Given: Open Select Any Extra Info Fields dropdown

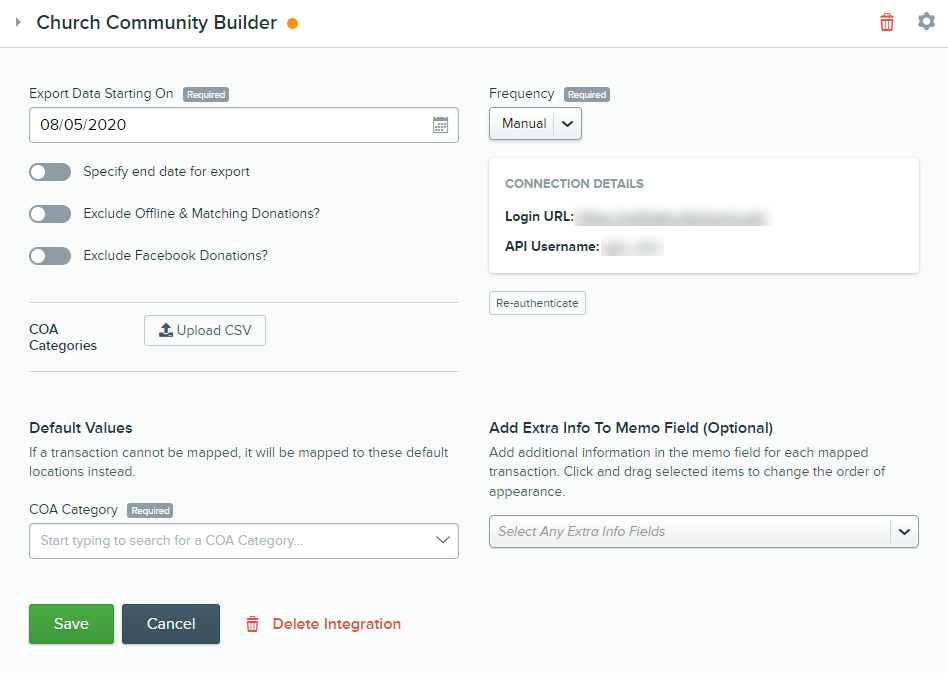Looking at the screenshot, I should pos(704,532).
